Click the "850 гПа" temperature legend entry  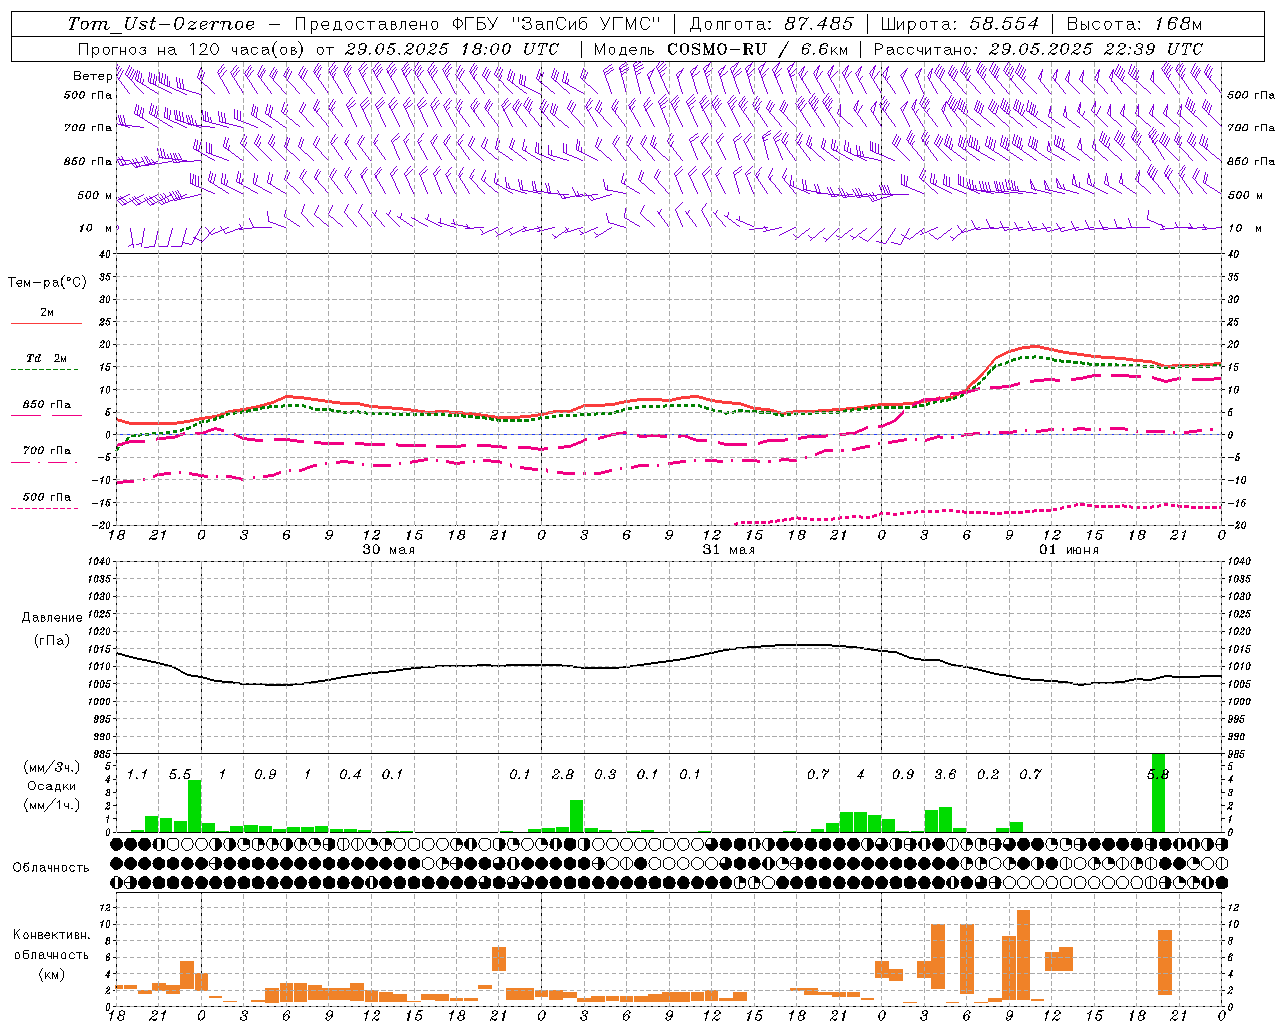[47, 405]
